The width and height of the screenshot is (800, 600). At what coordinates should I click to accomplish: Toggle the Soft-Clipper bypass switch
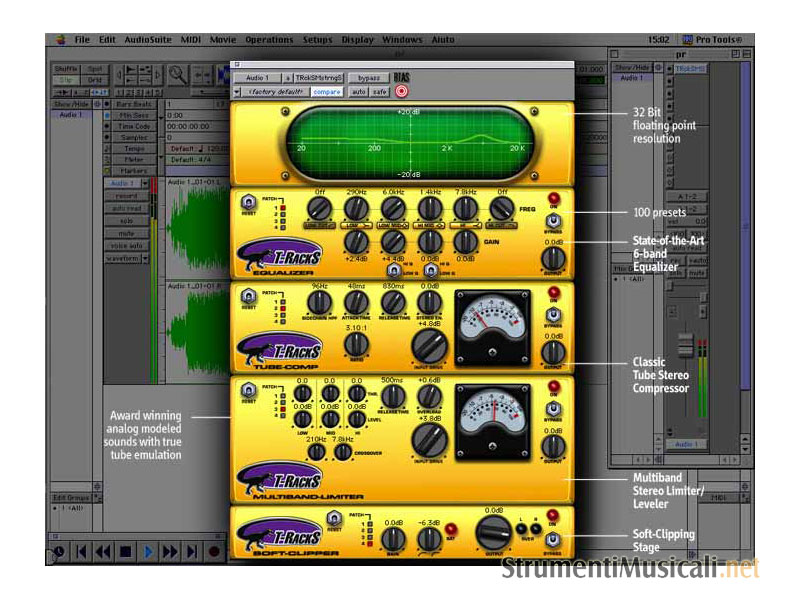(x=552, y=540)
